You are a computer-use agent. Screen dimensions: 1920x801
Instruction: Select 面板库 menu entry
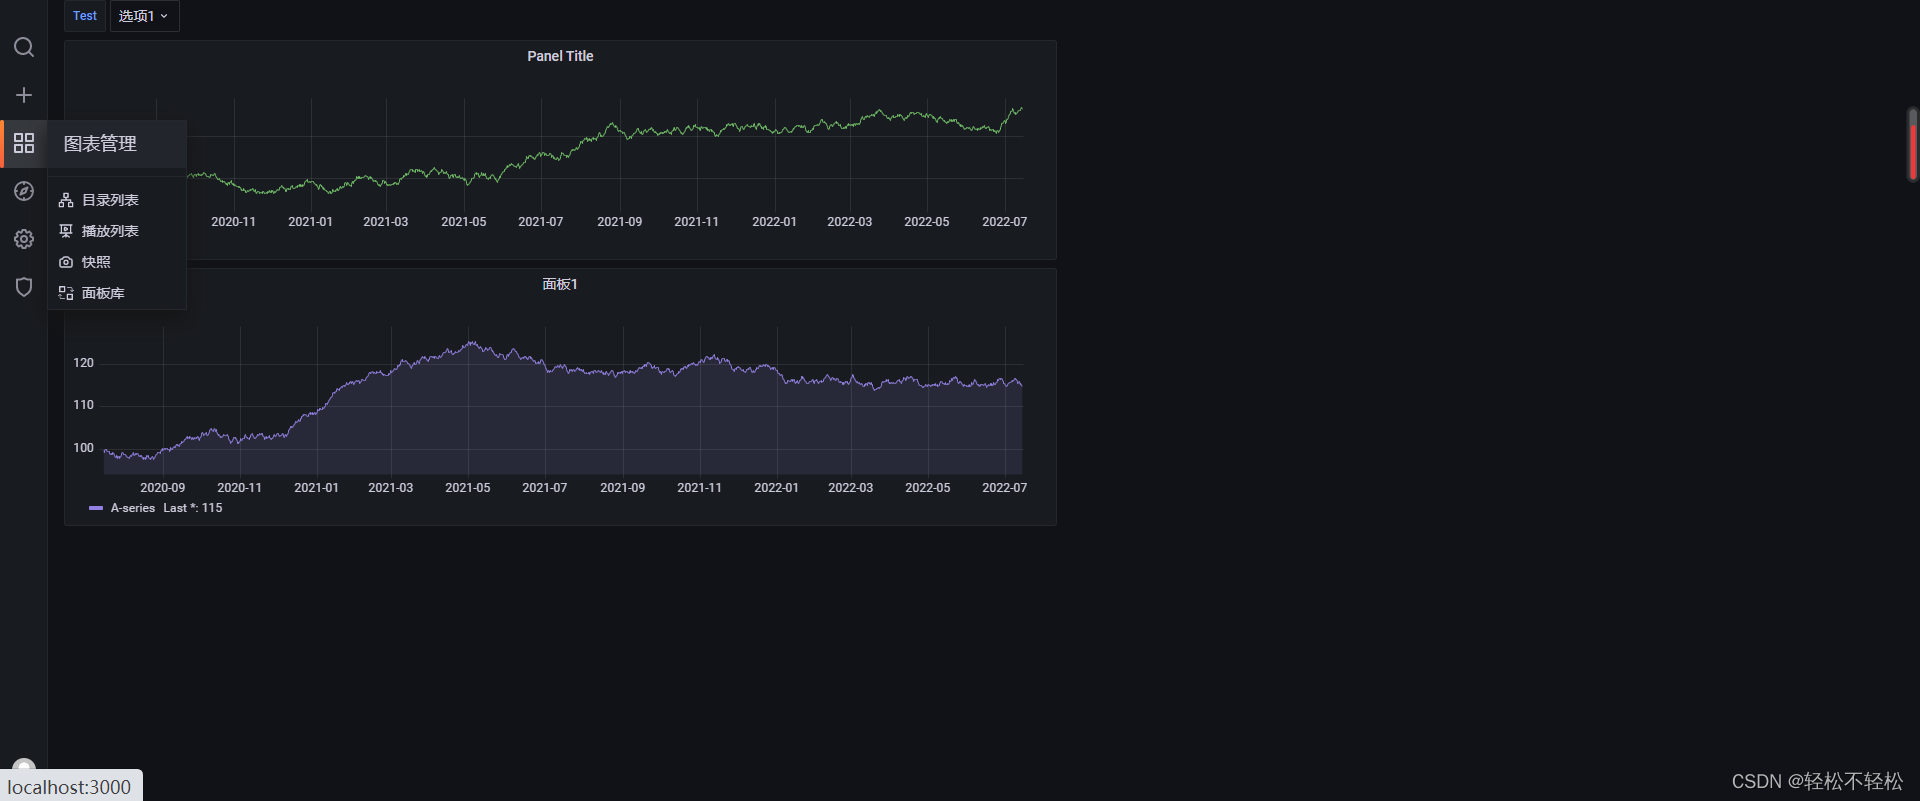pyautogui.click(x=117, y=293)
